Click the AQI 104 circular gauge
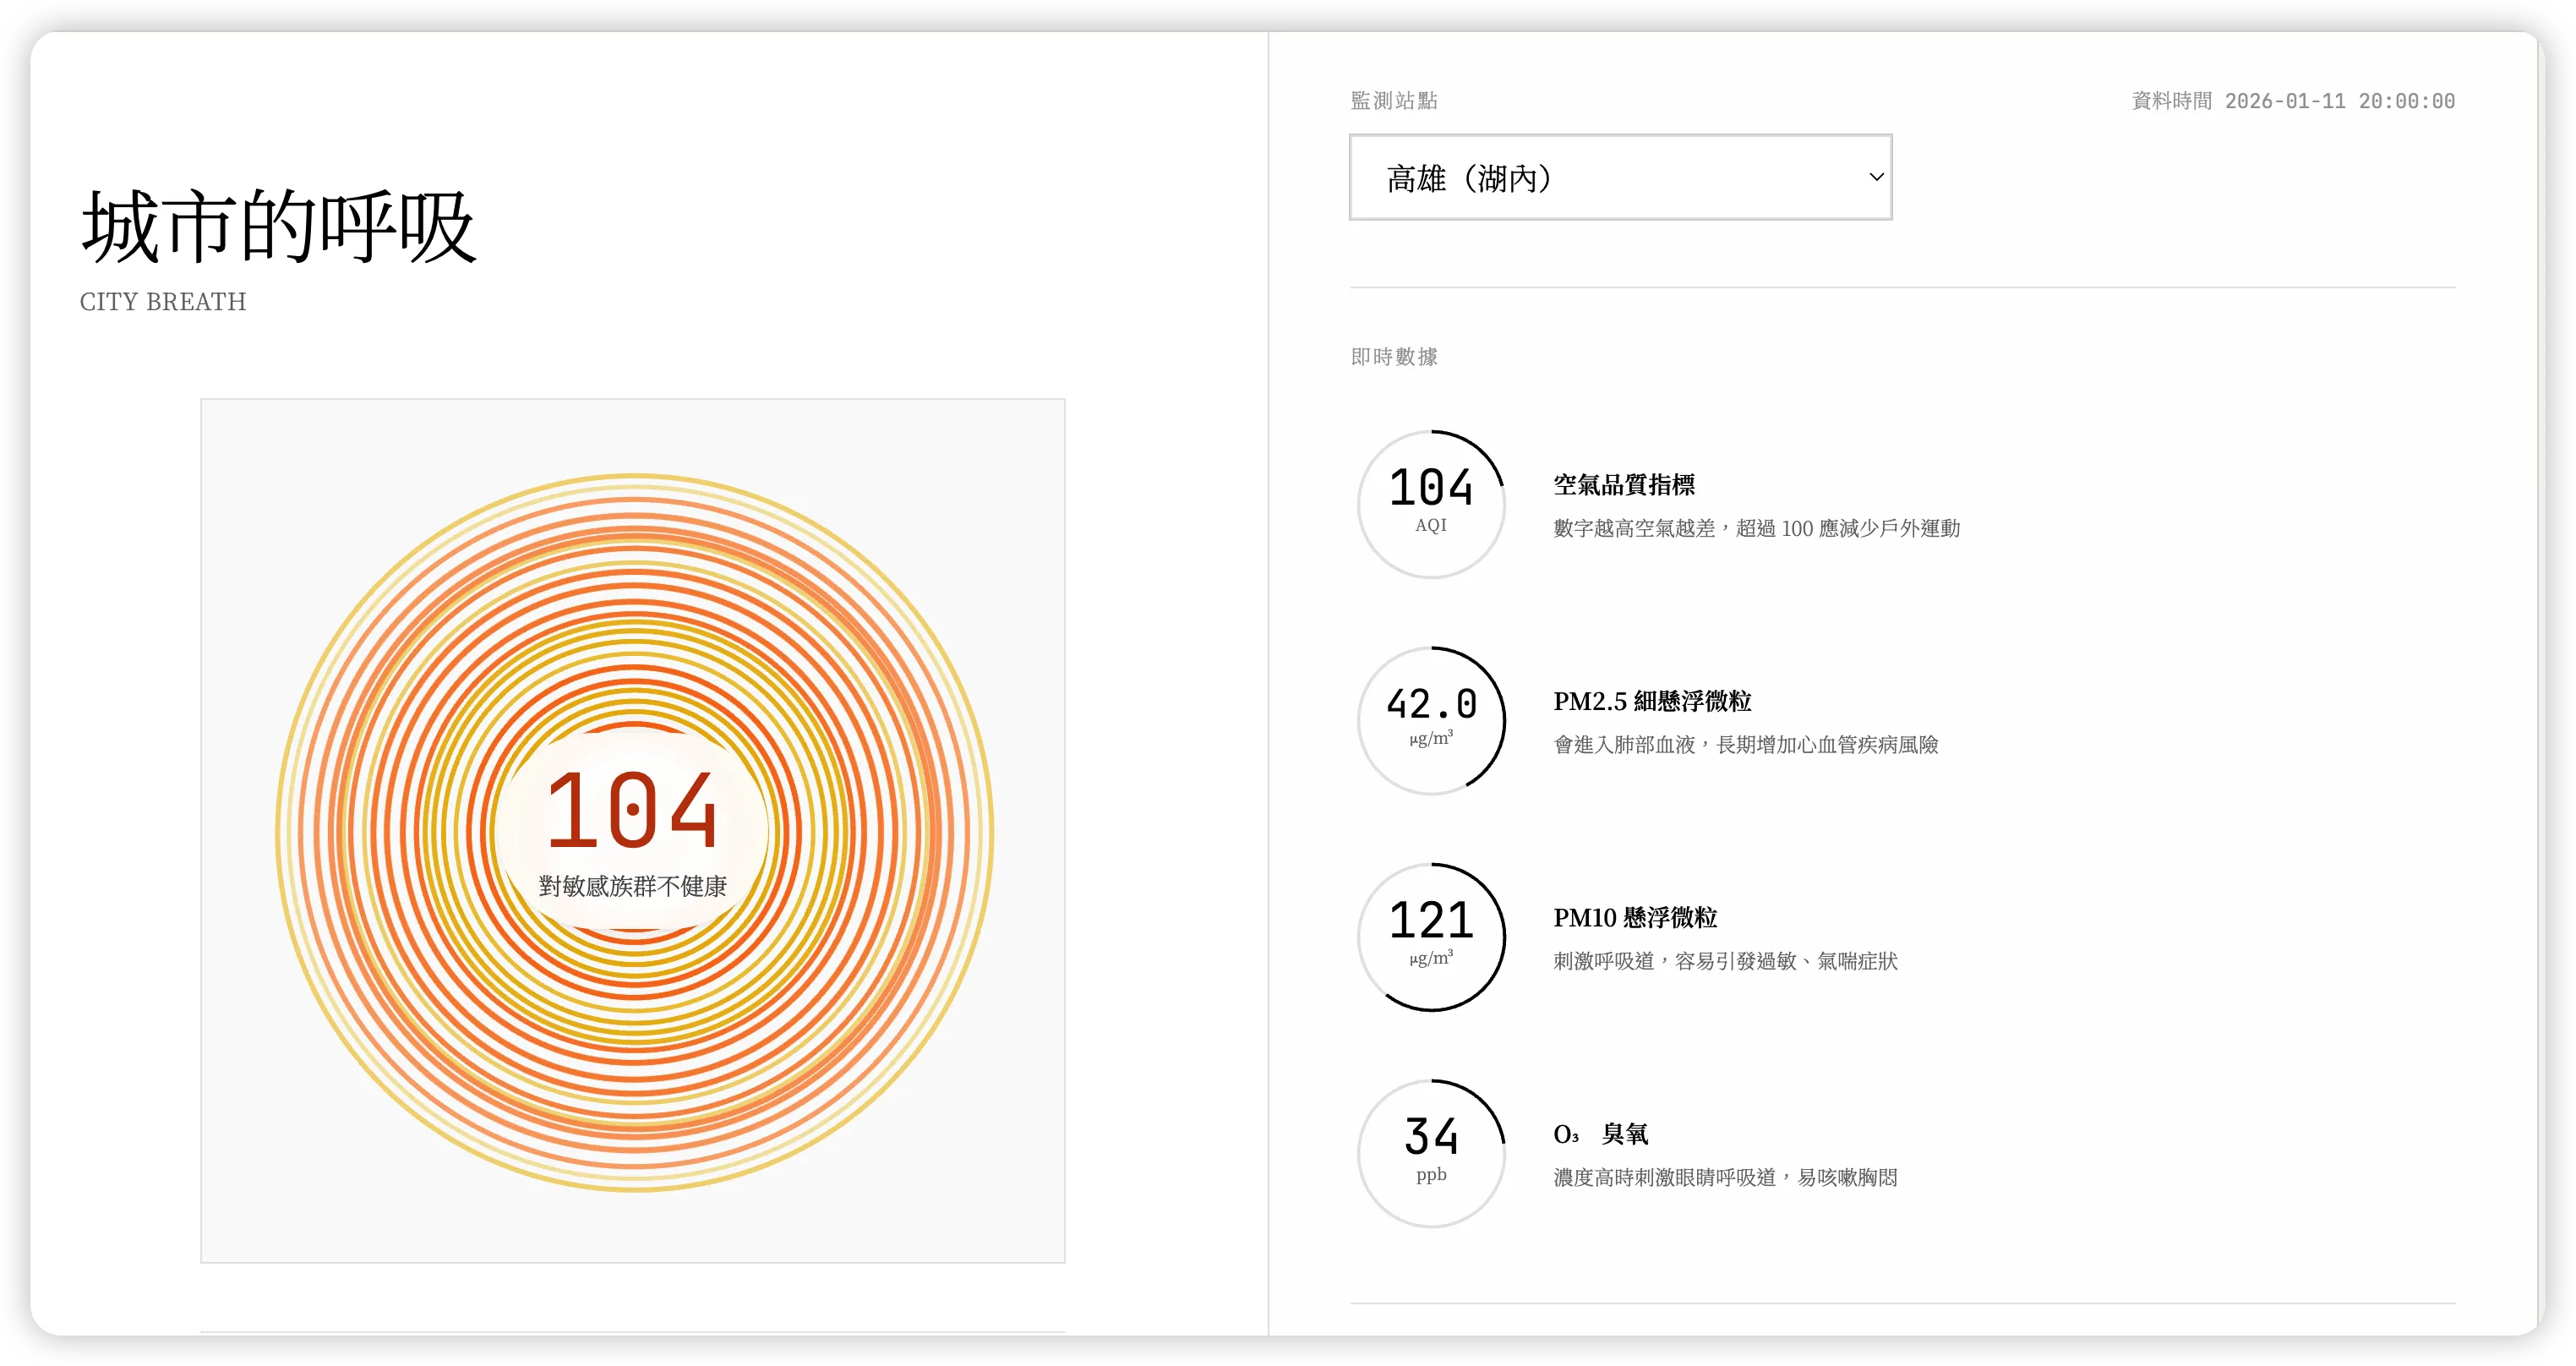Screen dimensions: 2576x1366 click(x=1431, y=505)
